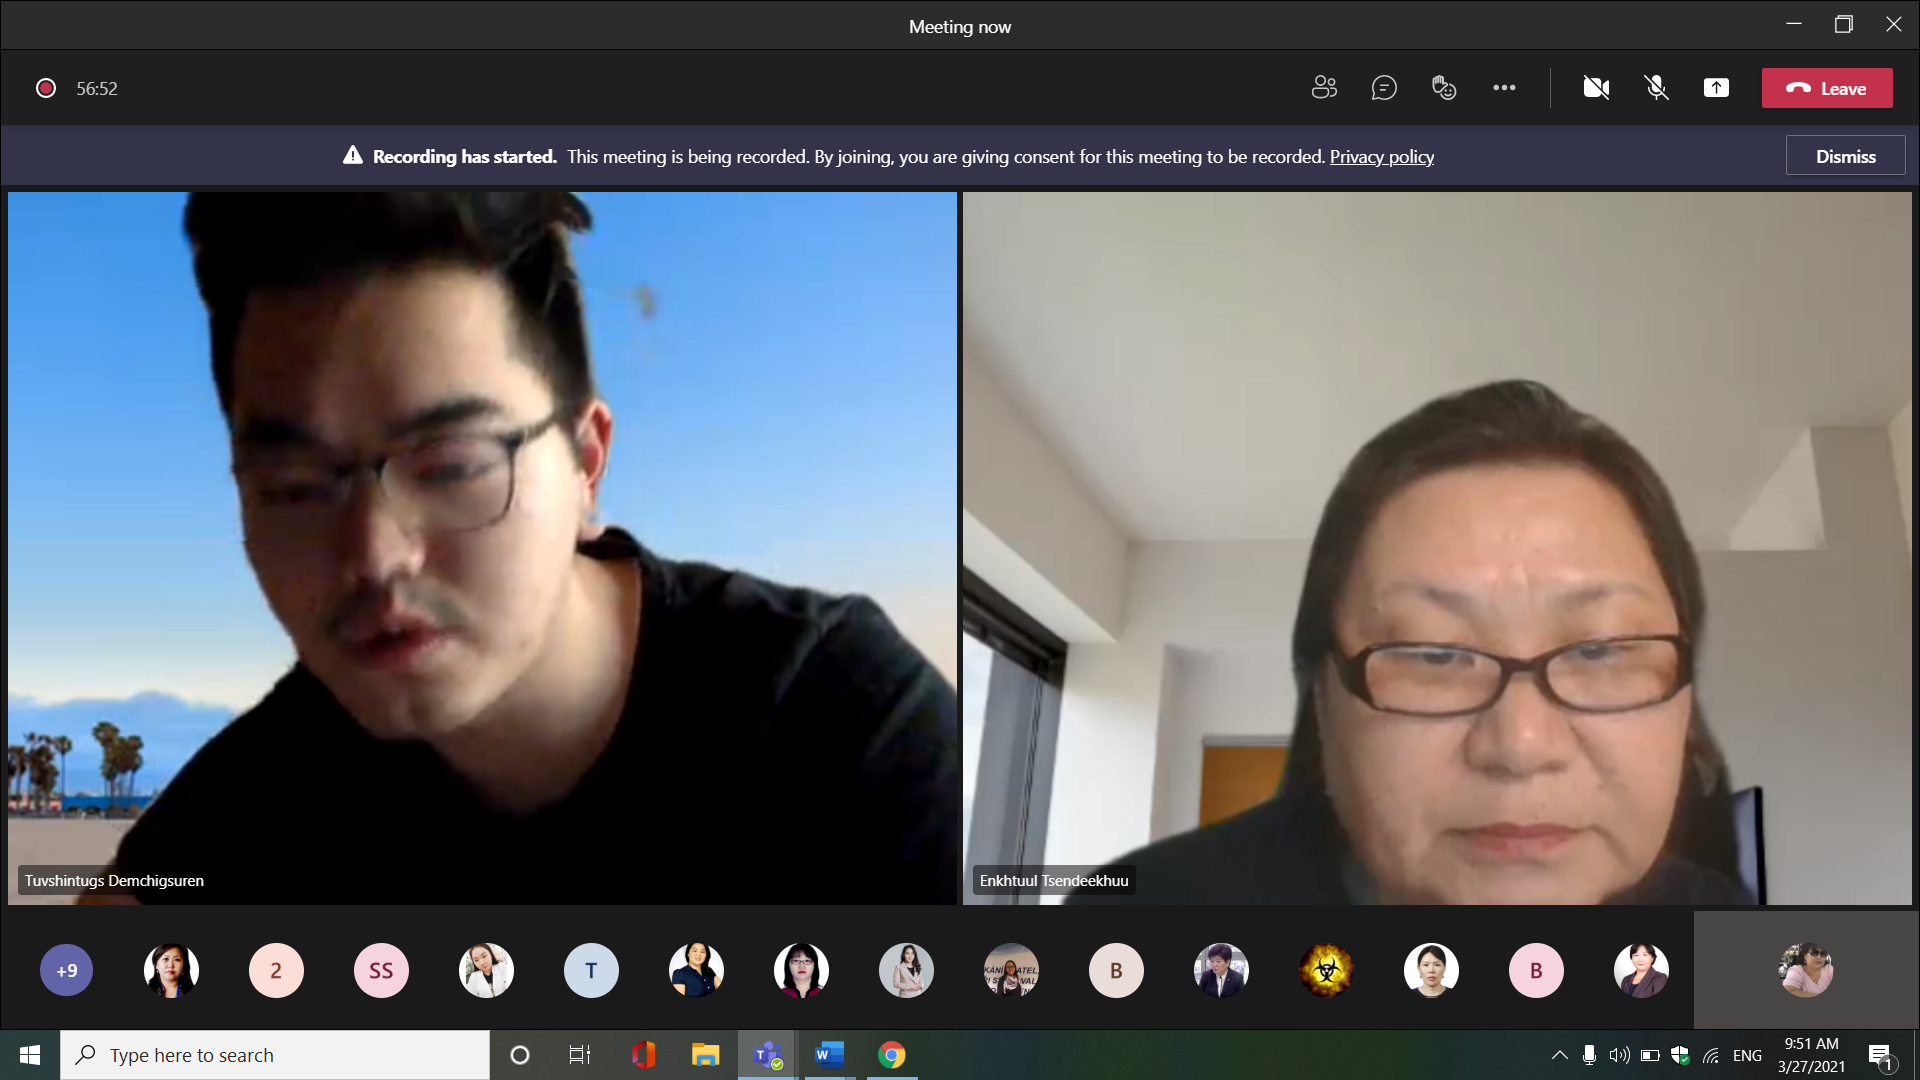
Task: Select Tuvshintugs Demchigsuren video tile
Action: coord(482,548)
